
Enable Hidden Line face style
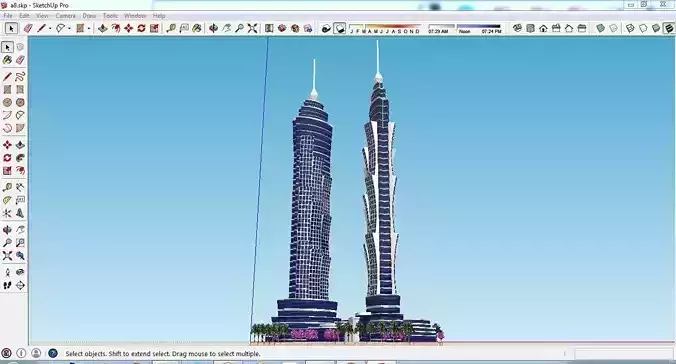point(643,28)
